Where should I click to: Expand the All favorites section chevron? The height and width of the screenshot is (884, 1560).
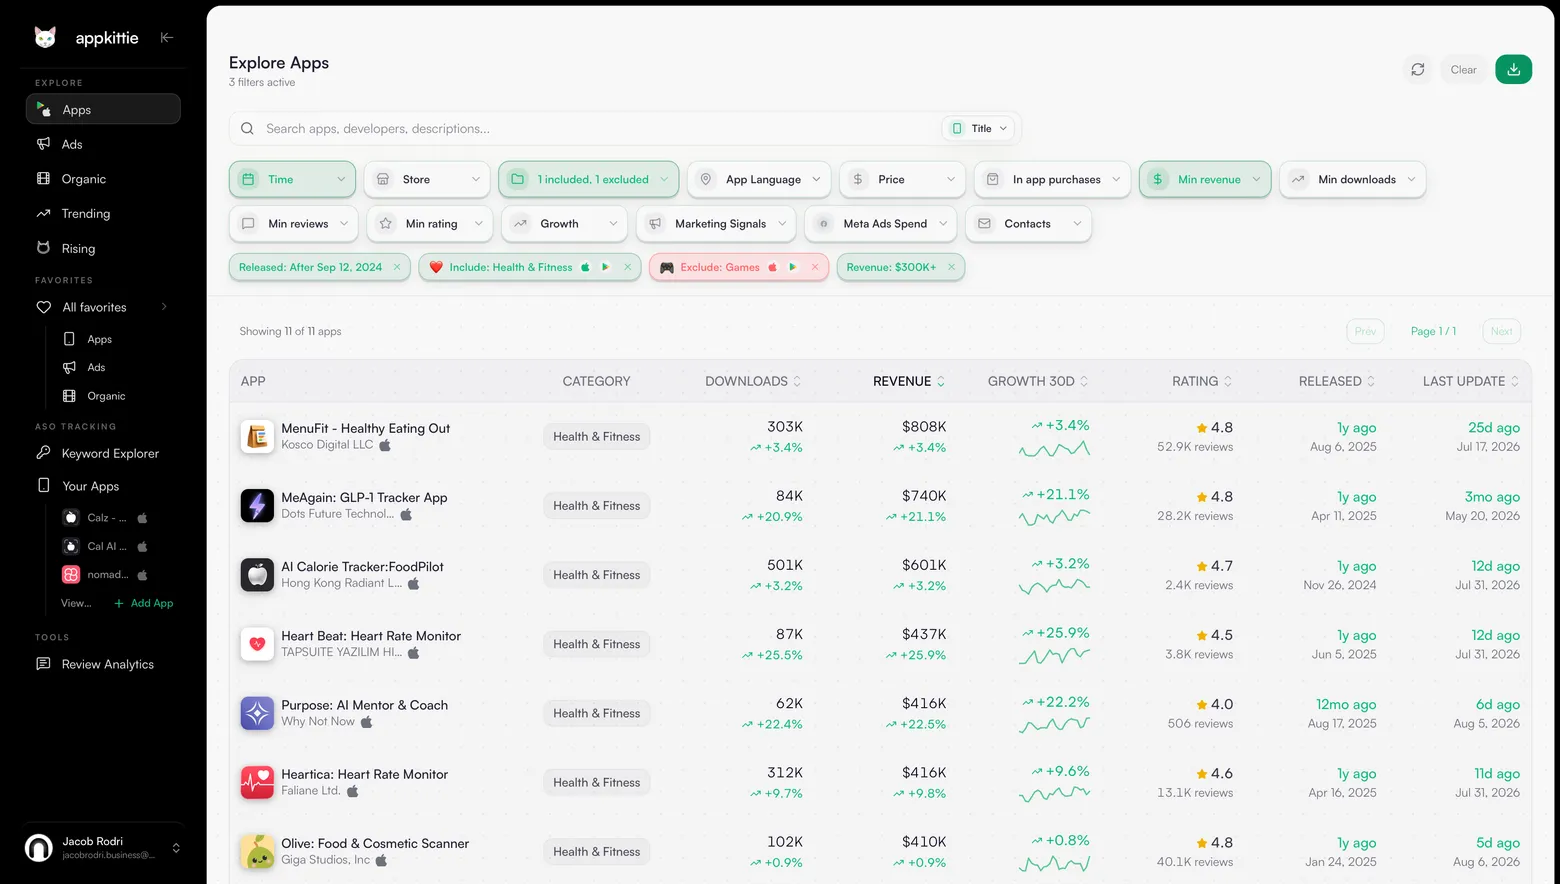pyautogui.click(x=165, y=307)
